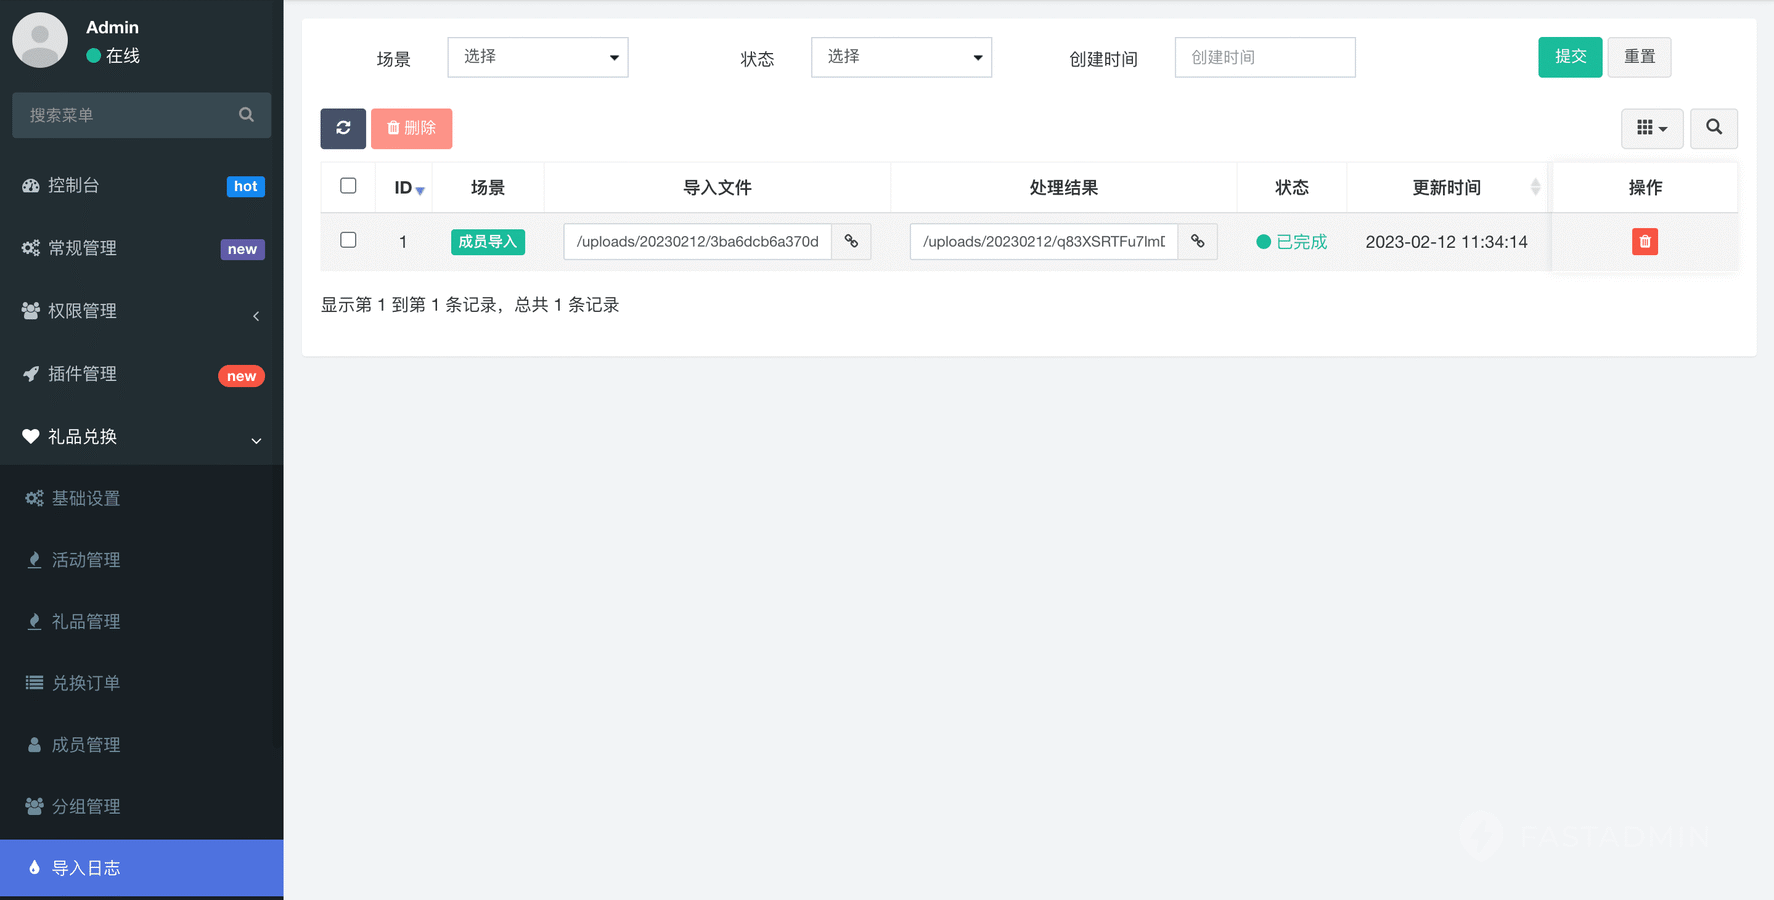Check the checkbox for row ID 1
The height and width of the screenshot is (900, 1774).
click(348, 240)
